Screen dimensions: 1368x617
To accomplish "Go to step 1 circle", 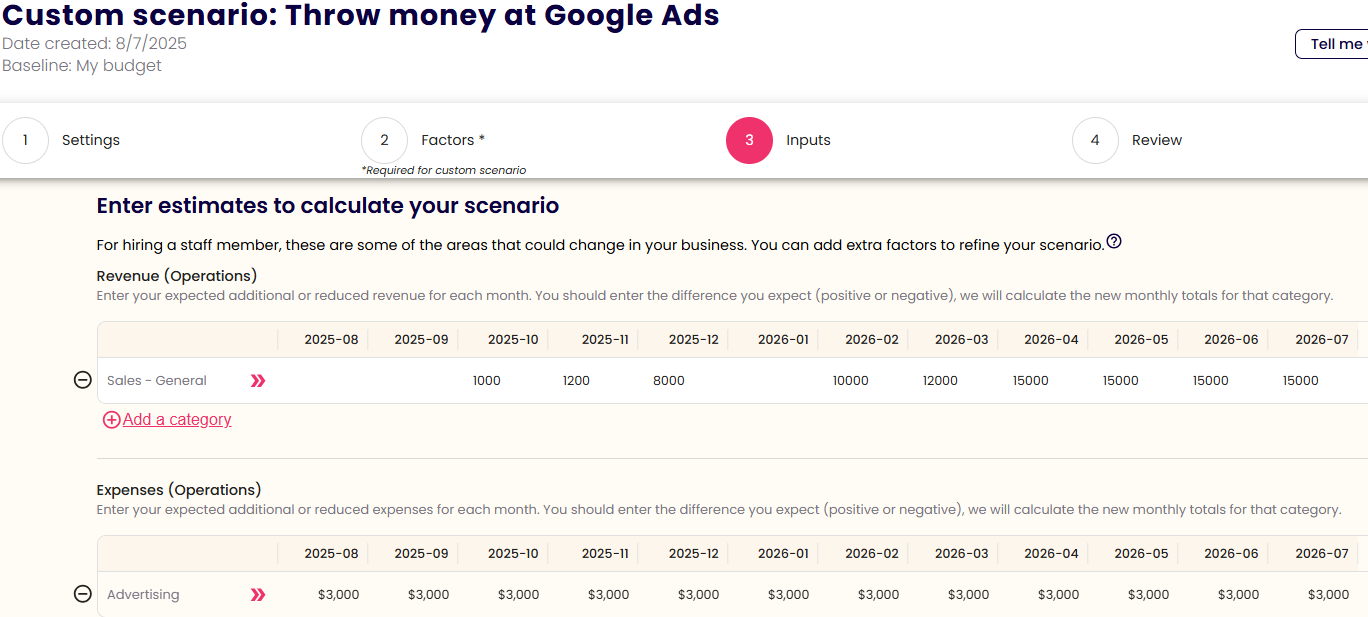I will (x=26, y=140).
